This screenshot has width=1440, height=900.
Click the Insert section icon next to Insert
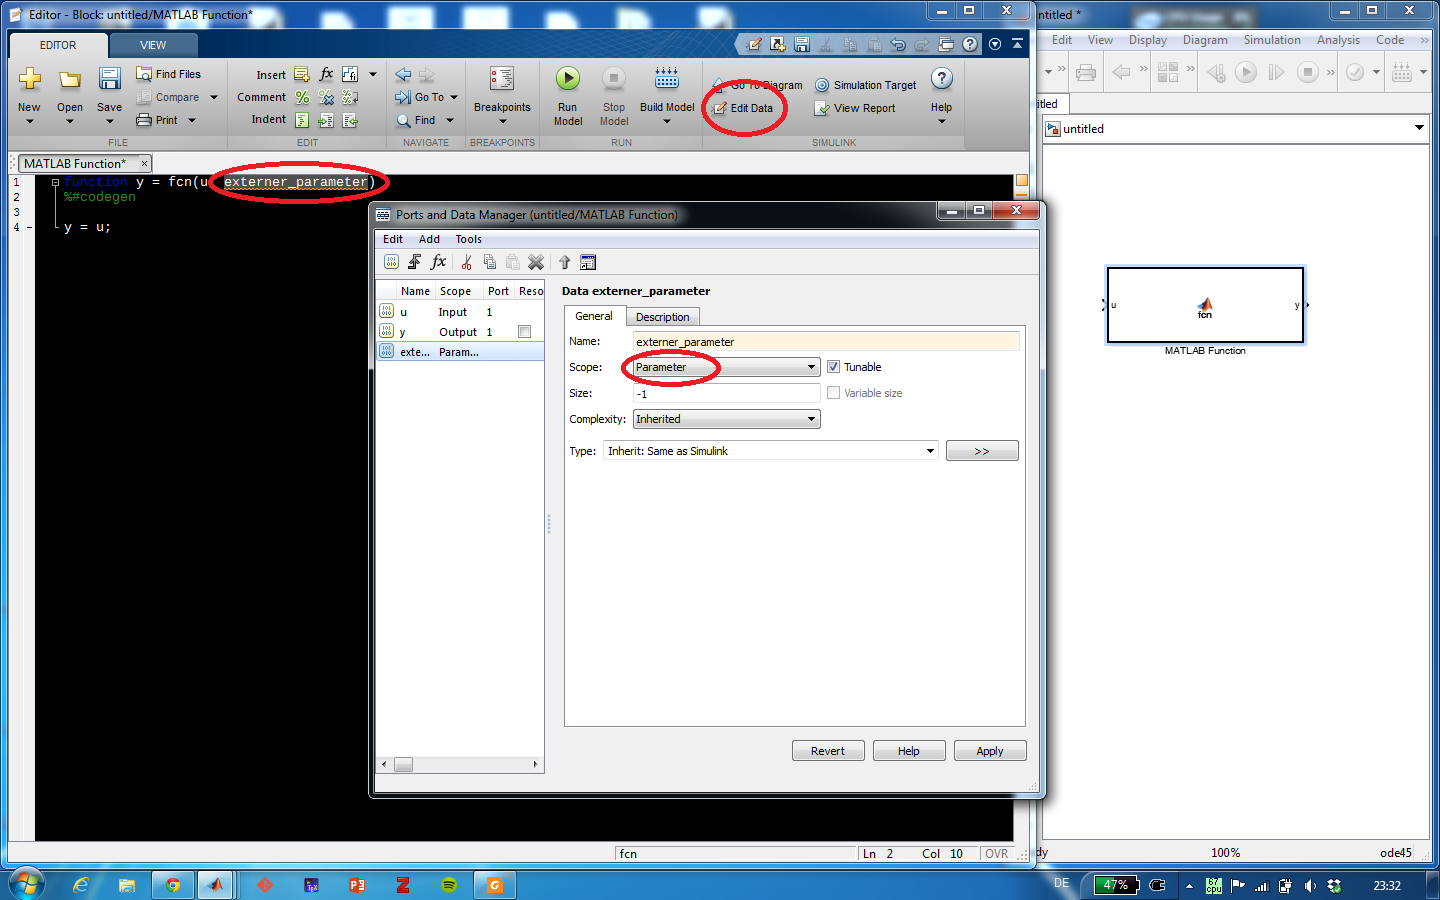pos(302,74)
